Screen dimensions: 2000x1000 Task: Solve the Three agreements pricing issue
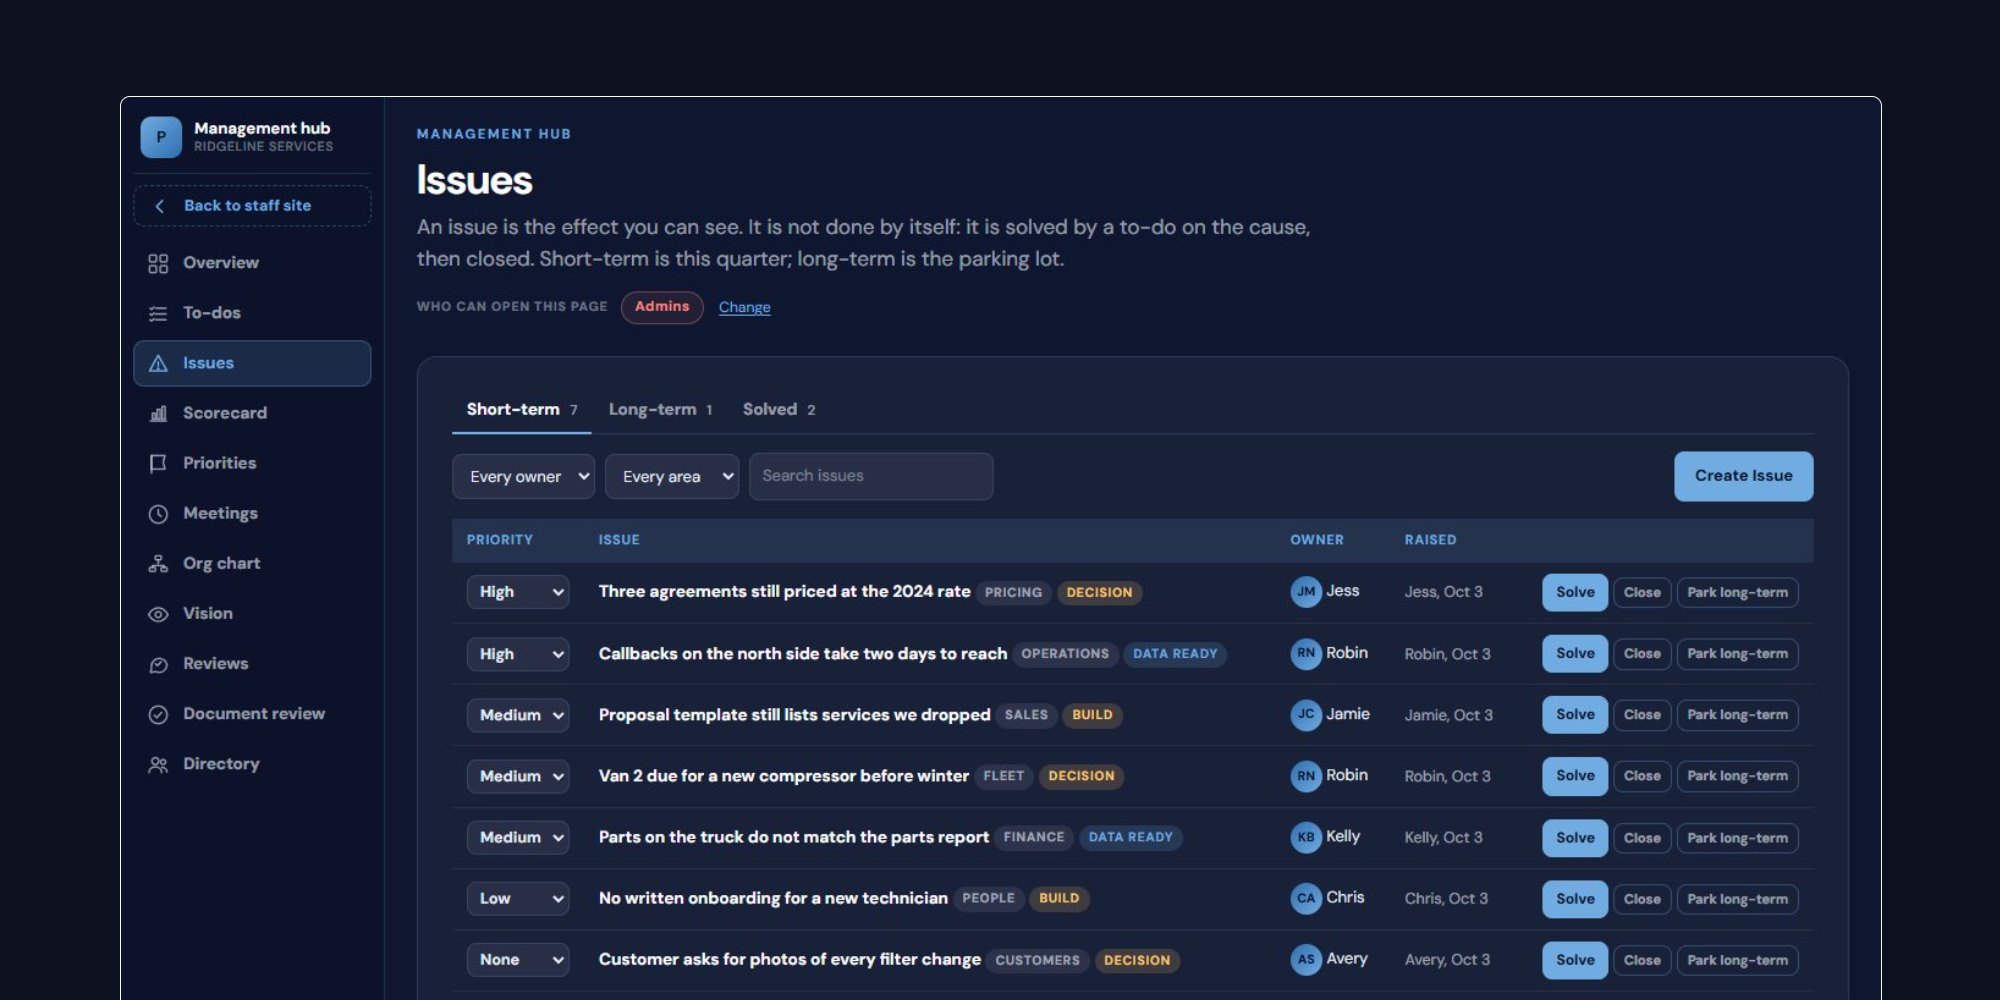pyautogui.click(x=1575, y=592)
